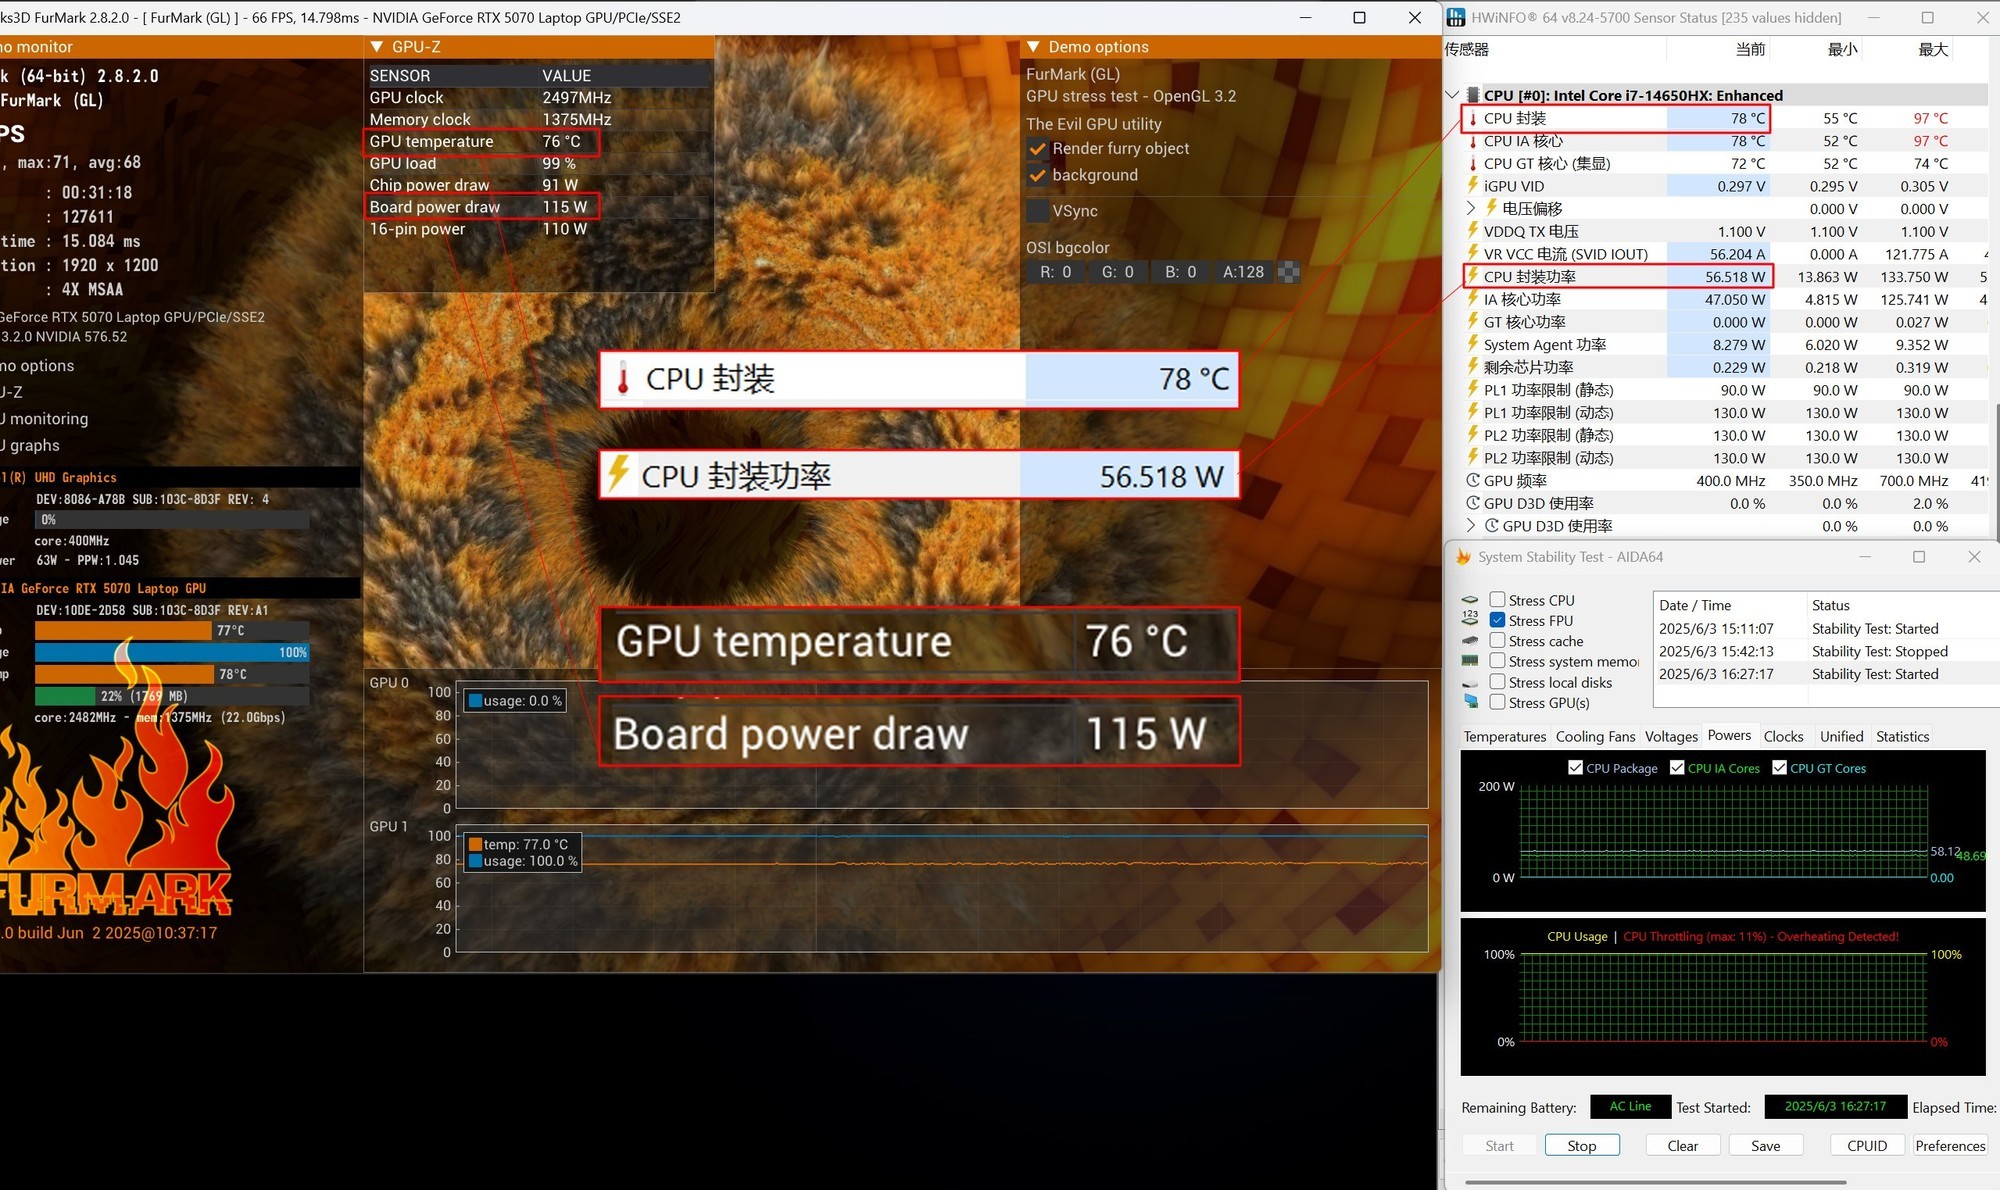Image resolution: width=2000 pixels, height=1190 pixels.
Task: Toggle the VSync option in Demo options
Action: [x=1039, y=211]
